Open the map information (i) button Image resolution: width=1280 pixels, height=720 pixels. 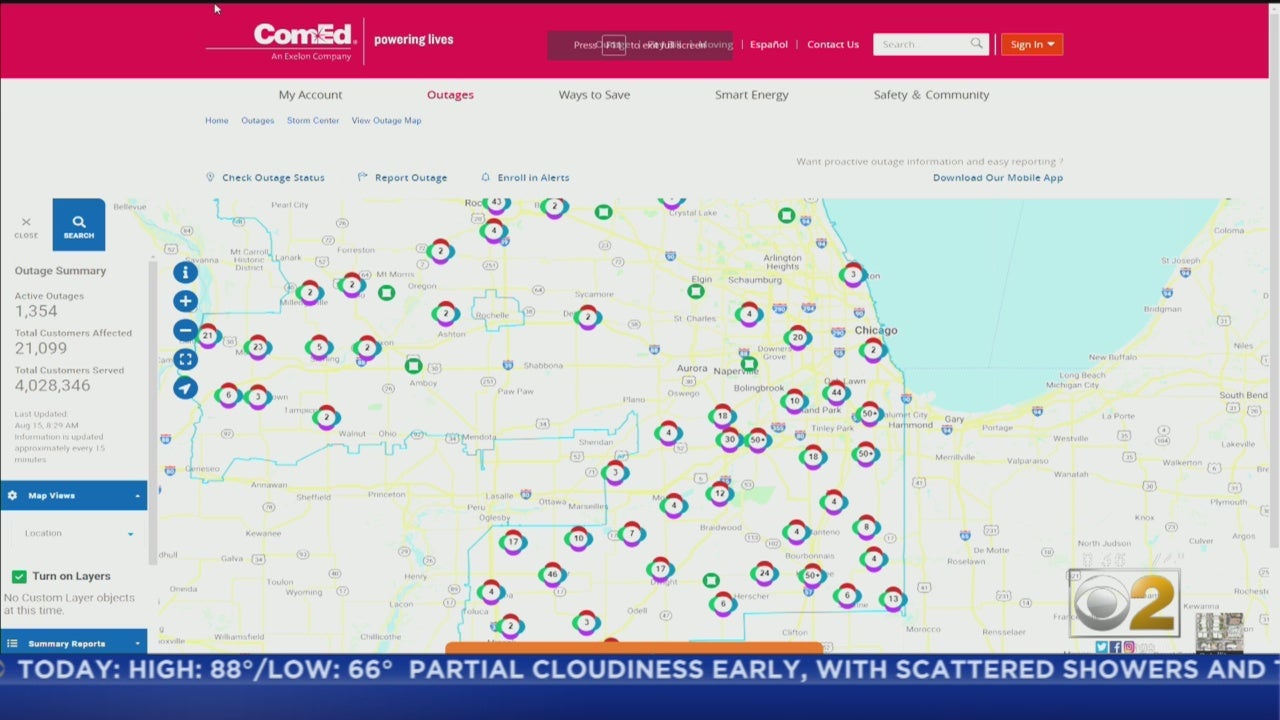point(185,272)
